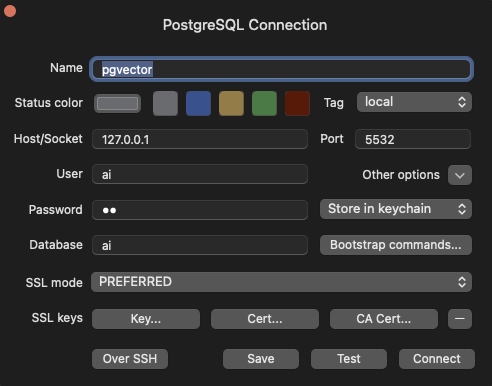This screenshot has width=492, height=386.
Task: Open Bootstrap commands dialog
Action: pos(396,245)
